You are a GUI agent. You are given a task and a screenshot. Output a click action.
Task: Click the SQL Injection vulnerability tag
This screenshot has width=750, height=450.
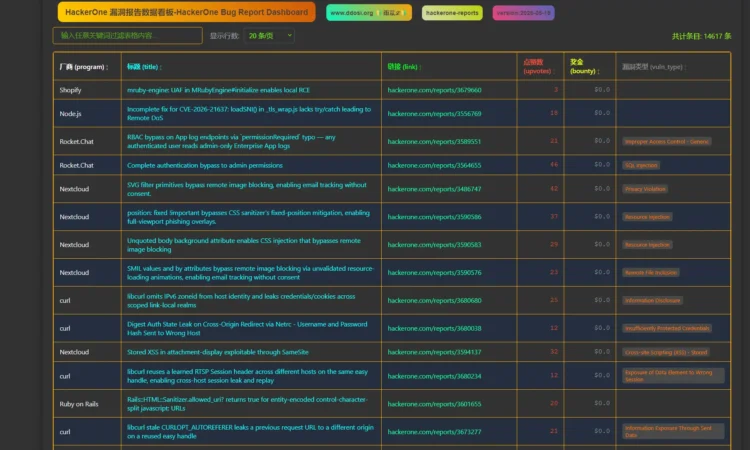point(641,165)
